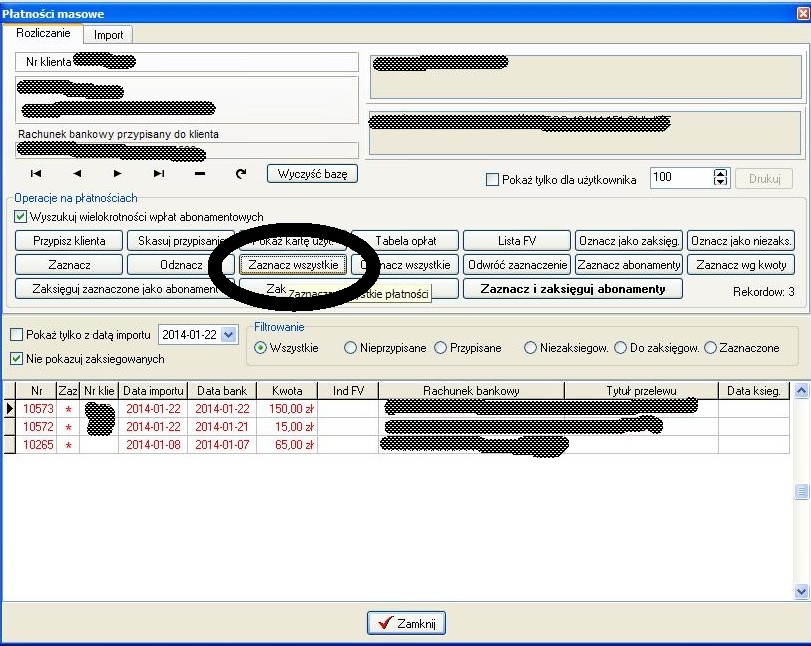Open the Rozliczanie tab
The image size is (811, 646).
point(43,34)
